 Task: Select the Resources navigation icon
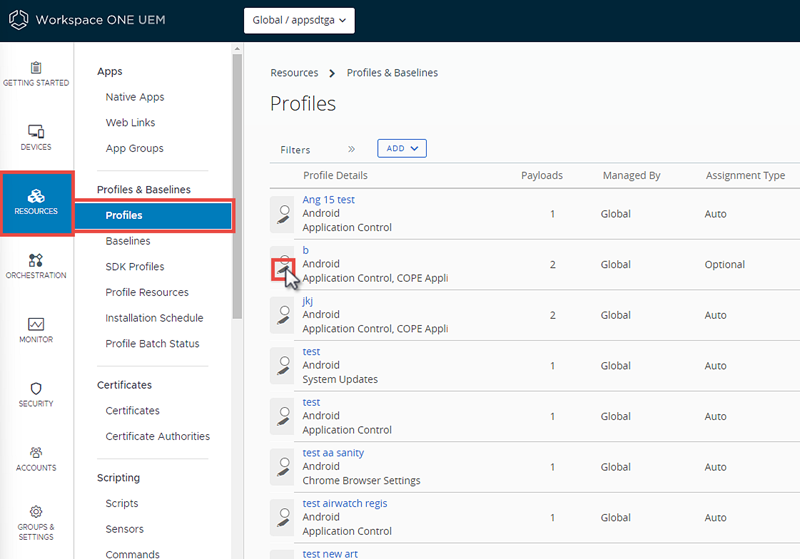tap(36, 202)
